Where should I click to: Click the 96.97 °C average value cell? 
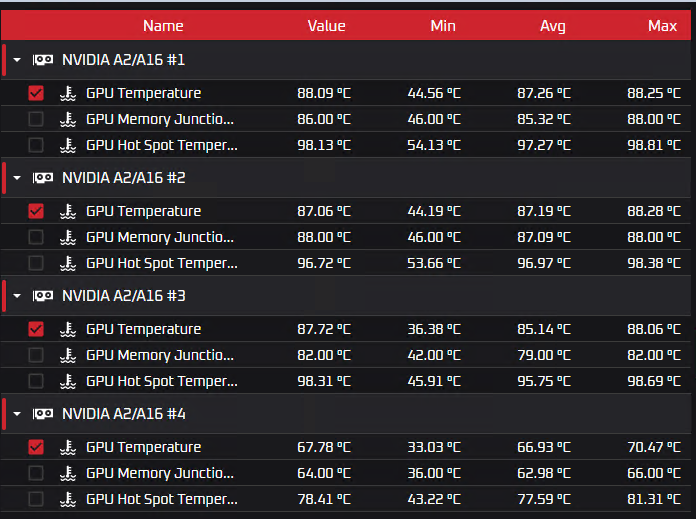pos(544,263)
